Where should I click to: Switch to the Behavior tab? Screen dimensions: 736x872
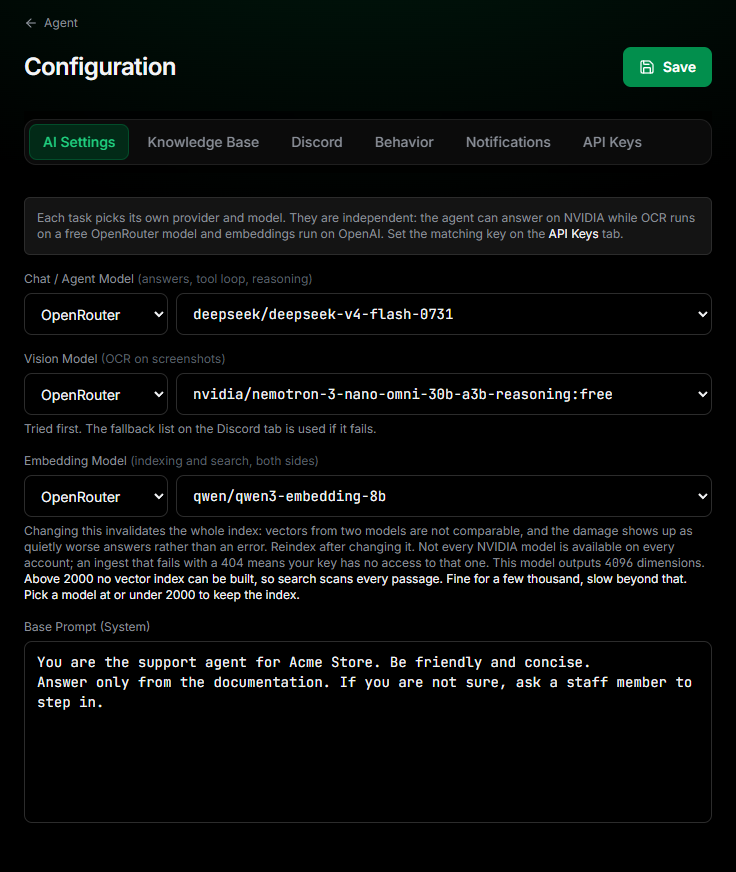point(404,142)
